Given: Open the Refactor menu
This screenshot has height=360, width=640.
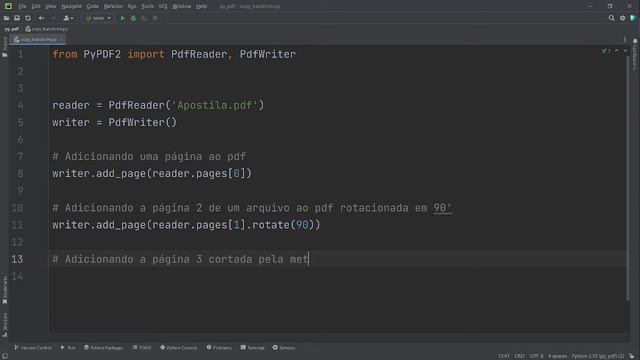Looking at the screenshot, I should coord(113,6).
